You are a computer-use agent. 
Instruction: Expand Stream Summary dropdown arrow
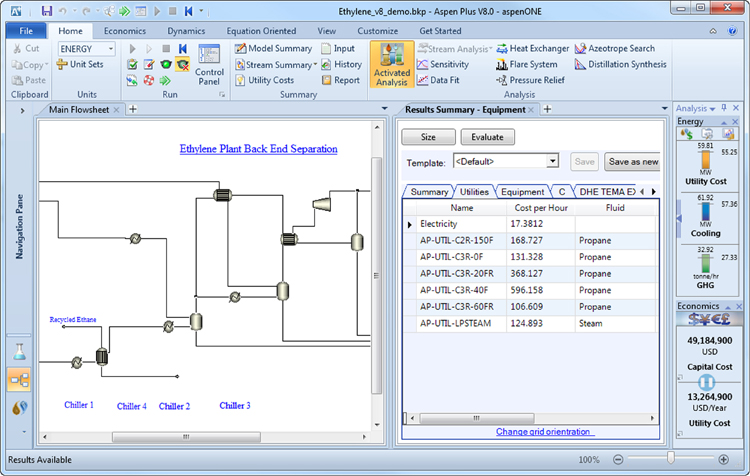point(315,64)
